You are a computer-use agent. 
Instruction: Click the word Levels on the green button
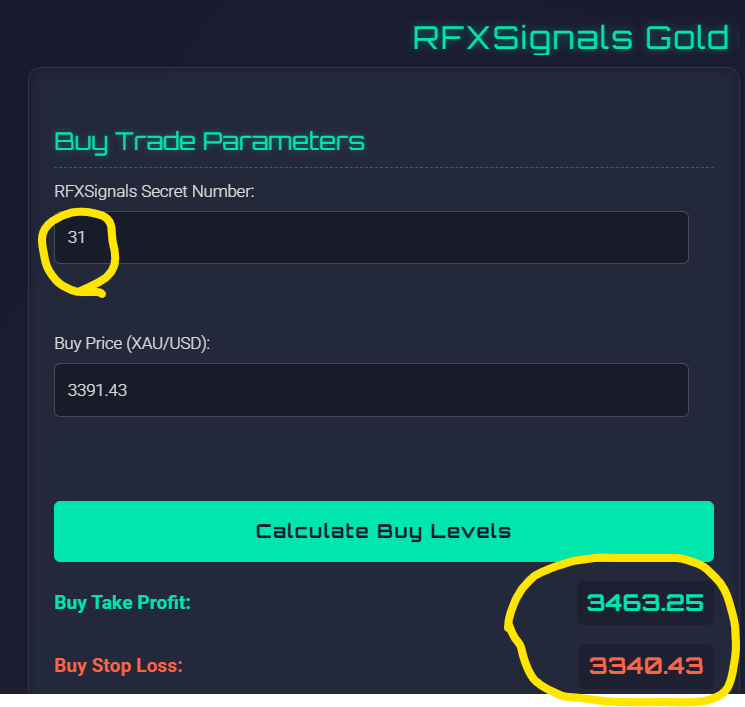470,531
